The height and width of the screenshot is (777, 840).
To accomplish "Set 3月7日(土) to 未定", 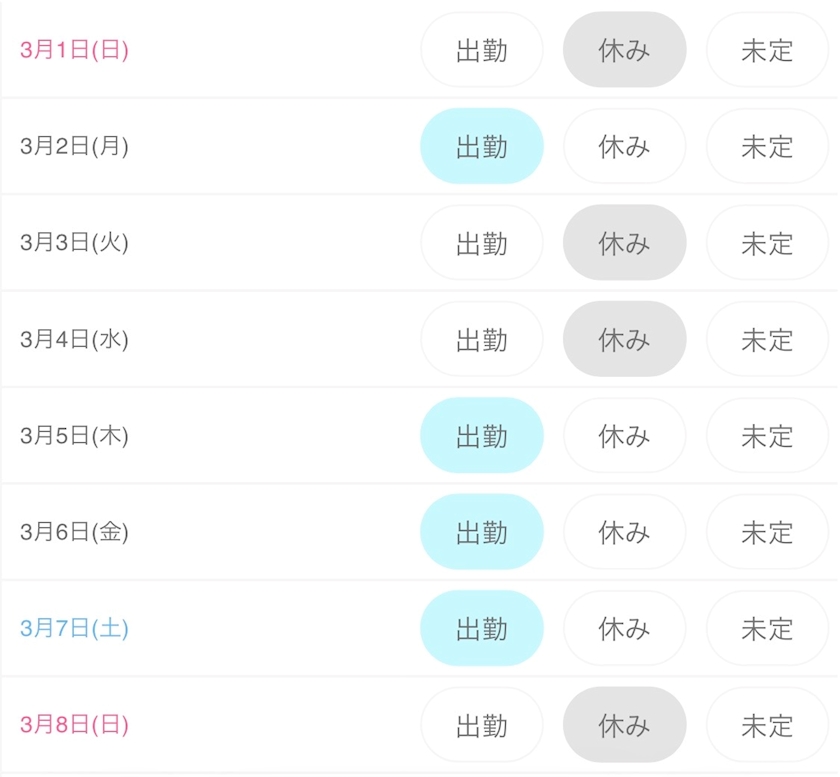I will pyautogui.click(x=767, y=629).
